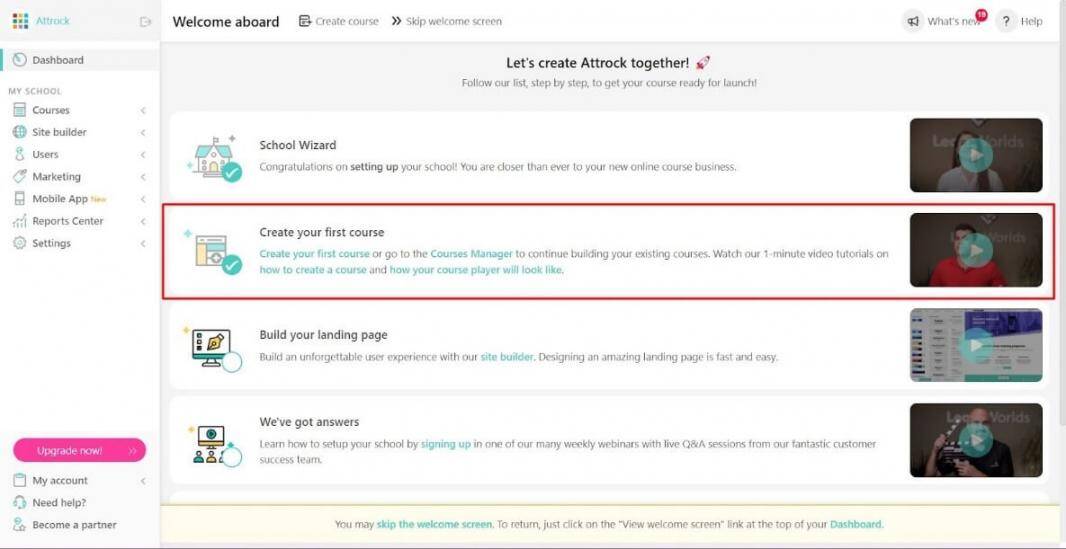1066x549 pixels.
Task: Expand the Marketing menu chevron
Action: pos(143,177)
